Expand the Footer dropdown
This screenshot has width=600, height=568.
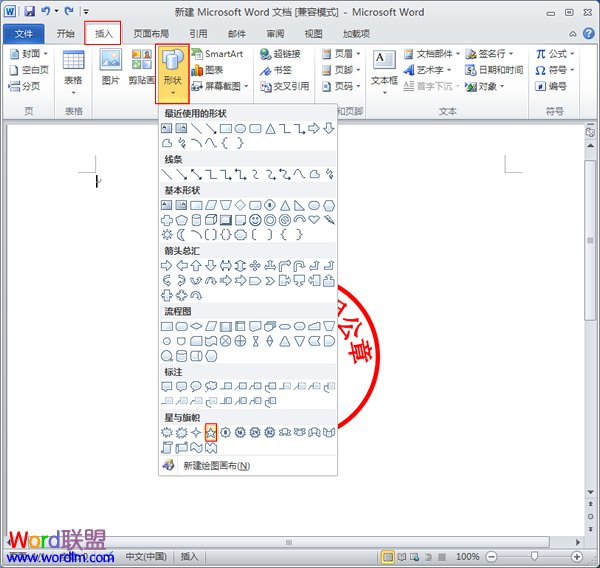pos(341,70)
